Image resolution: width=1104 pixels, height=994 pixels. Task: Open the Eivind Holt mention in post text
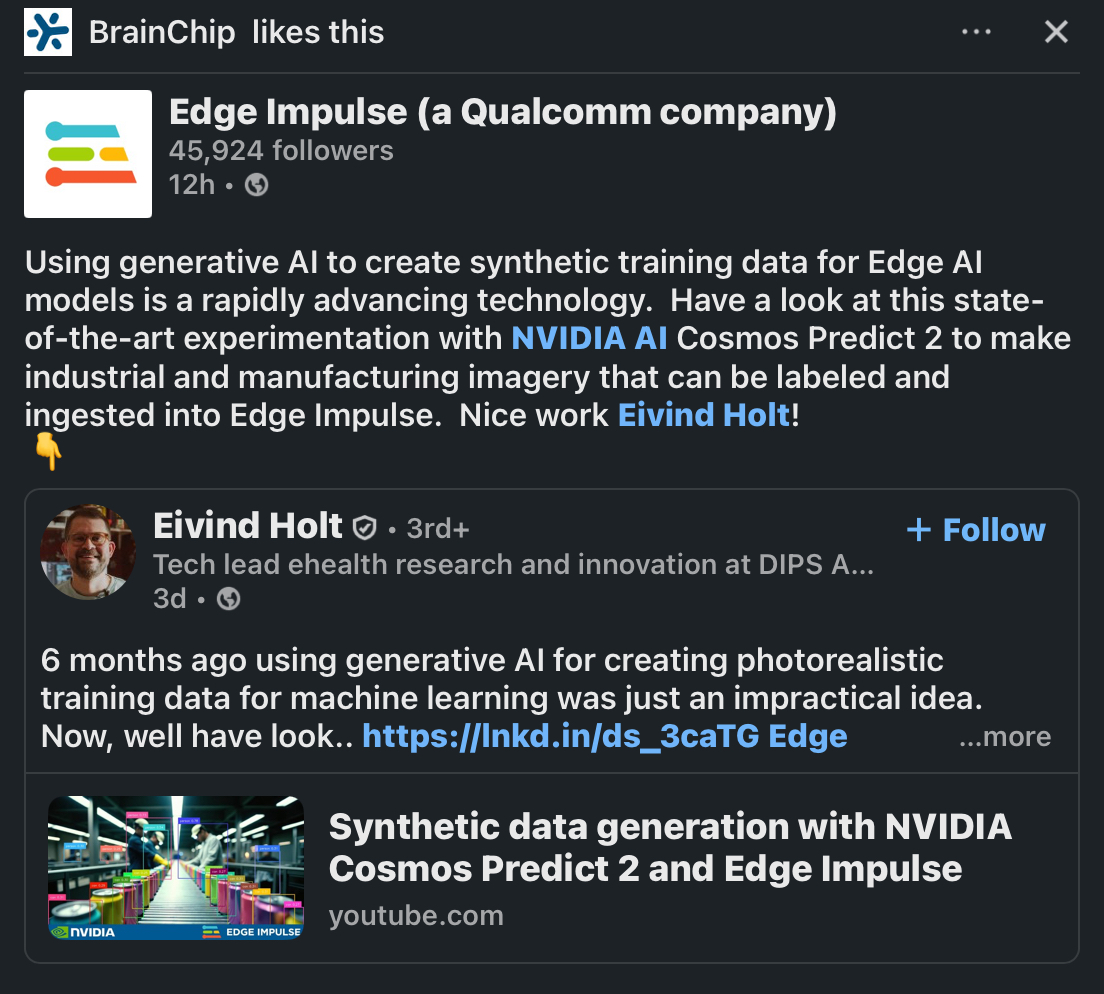tap(704, 415)
